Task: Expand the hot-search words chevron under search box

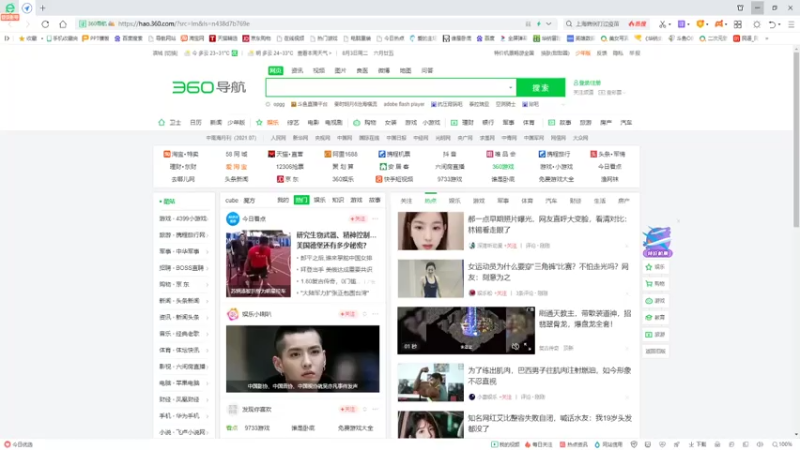Action: (563, 104)
